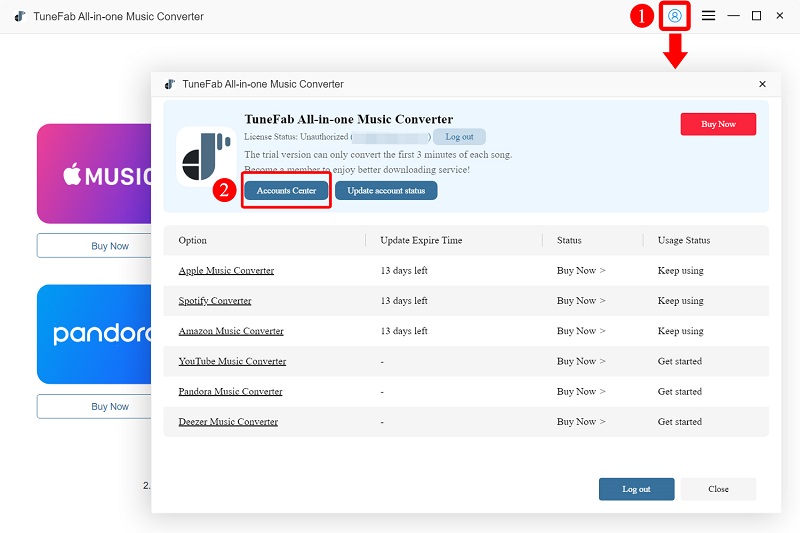Image resolution: width=800 pixels, height=533 pixels.
Task: Open Deezer Music Converter link
Action: click(228, 422)
